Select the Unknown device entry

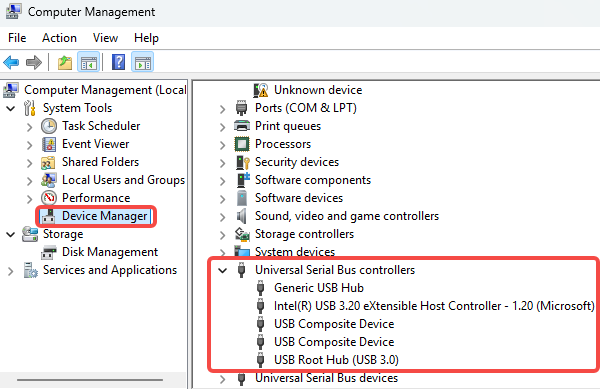point(318,90)
